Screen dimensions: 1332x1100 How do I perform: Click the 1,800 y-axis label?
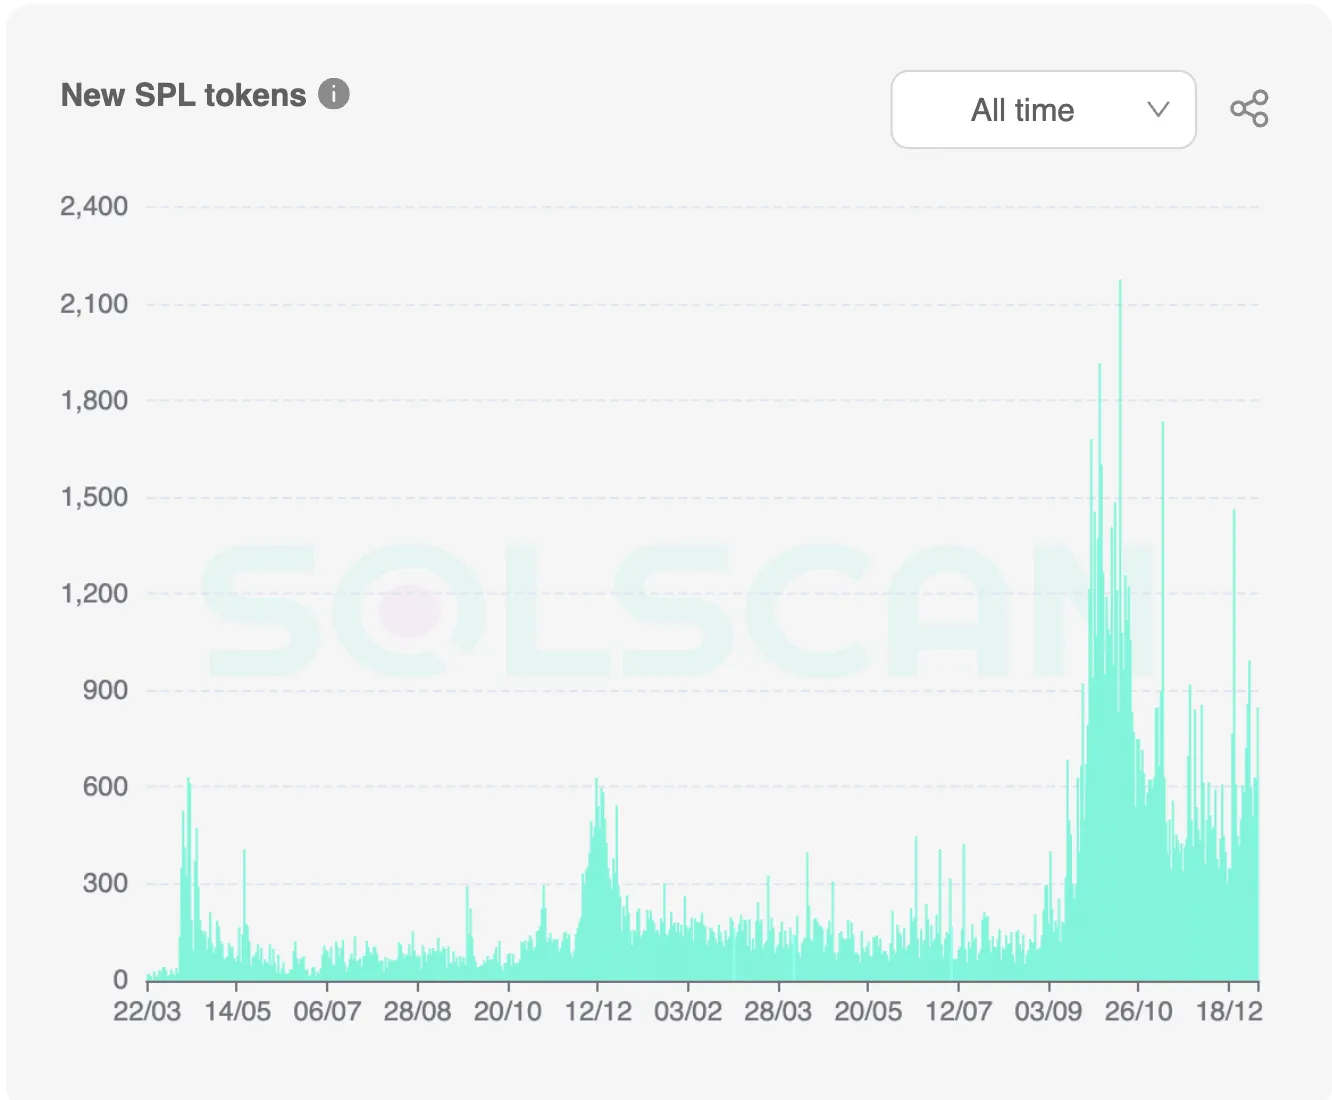[x=94, y=401]
